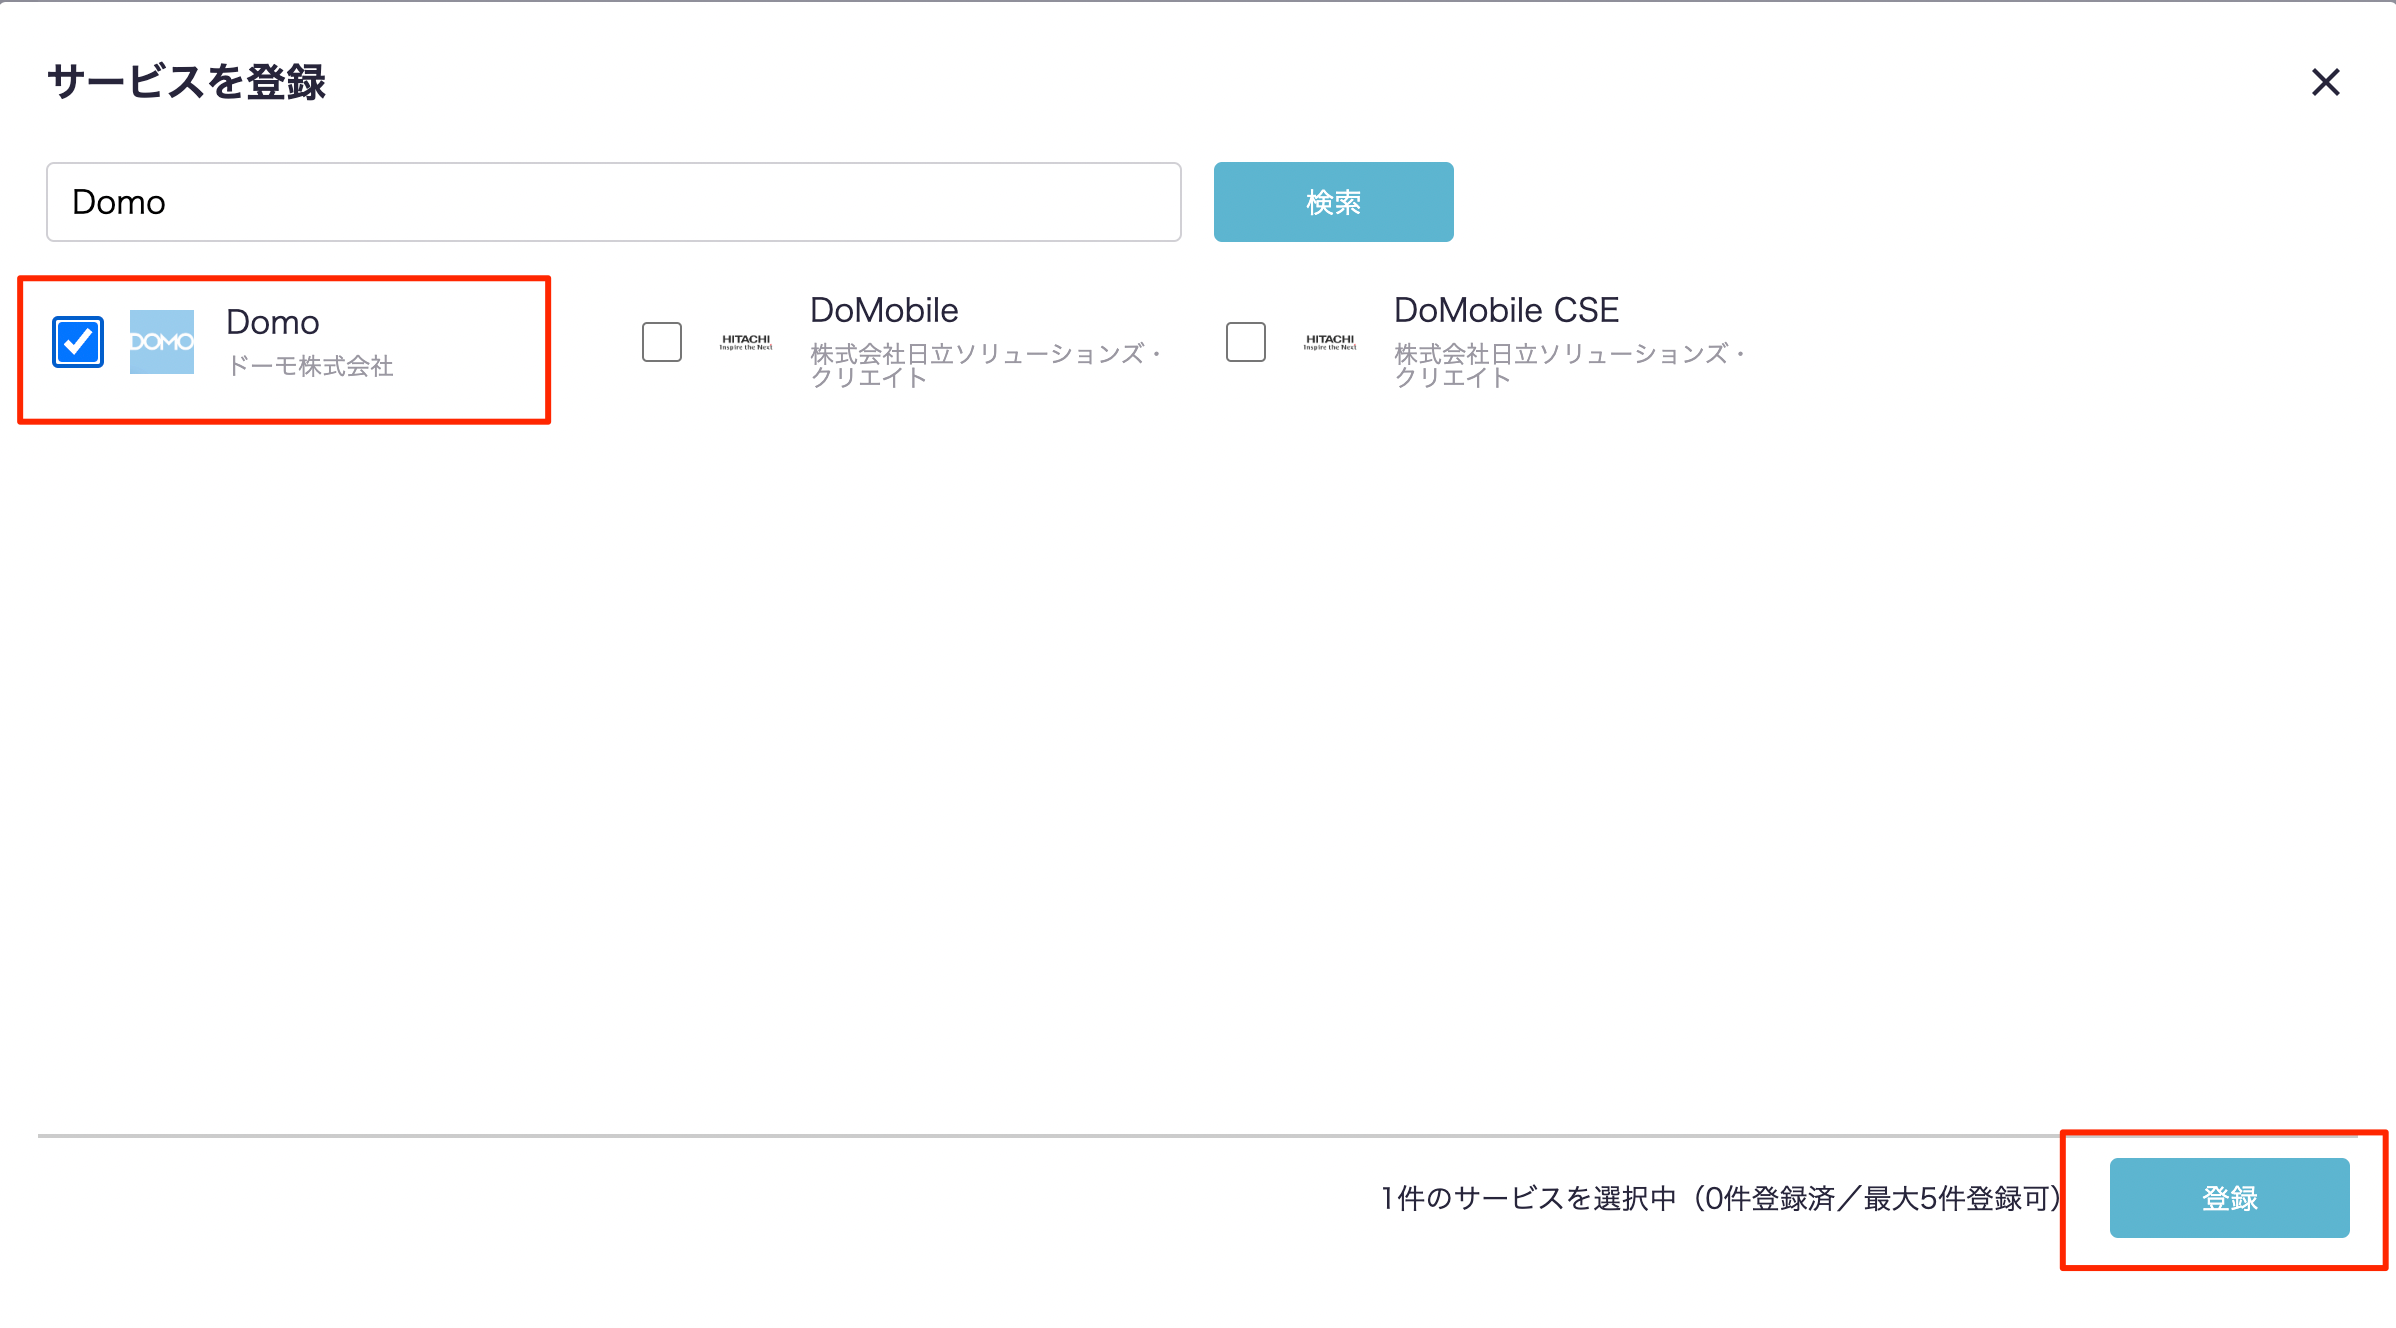
Task: Click the ドーモ株式会社 company label
Action: pos(310,366)
